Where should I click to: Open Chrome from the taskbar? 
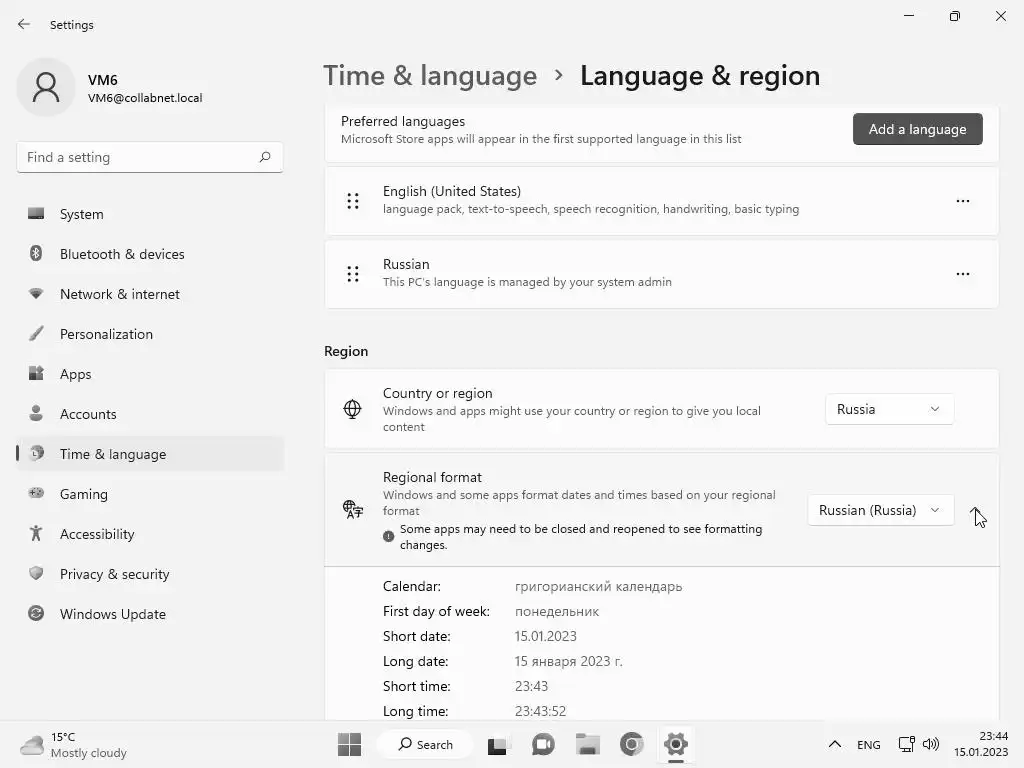(x=632, y=744)
